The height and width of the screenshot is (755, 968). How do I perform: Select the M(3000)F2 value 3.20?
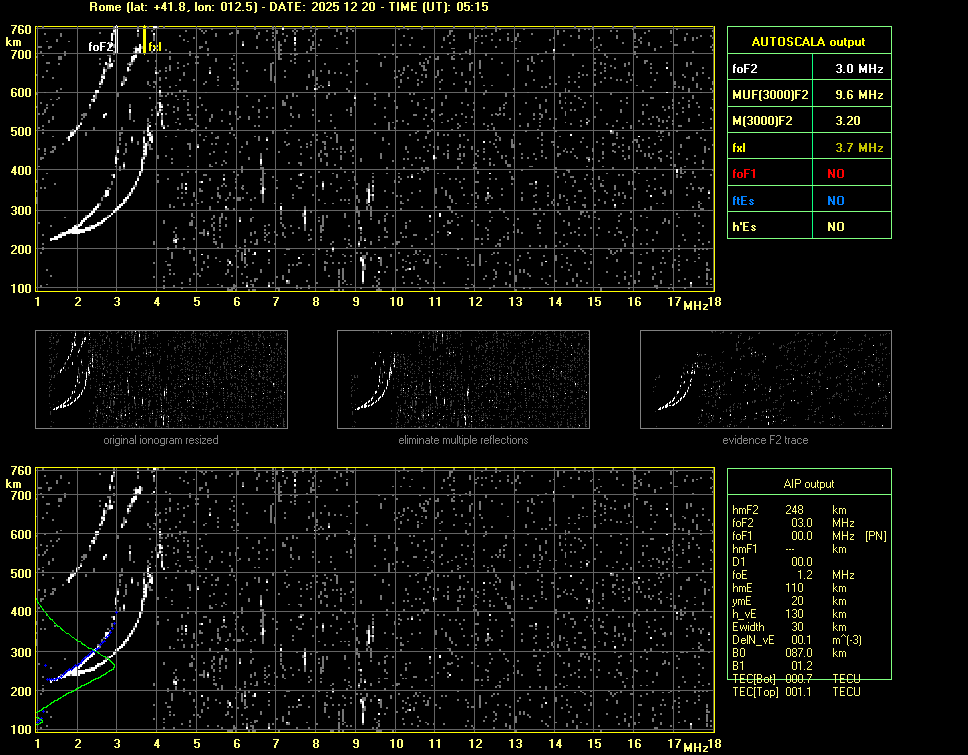point(849,121)
